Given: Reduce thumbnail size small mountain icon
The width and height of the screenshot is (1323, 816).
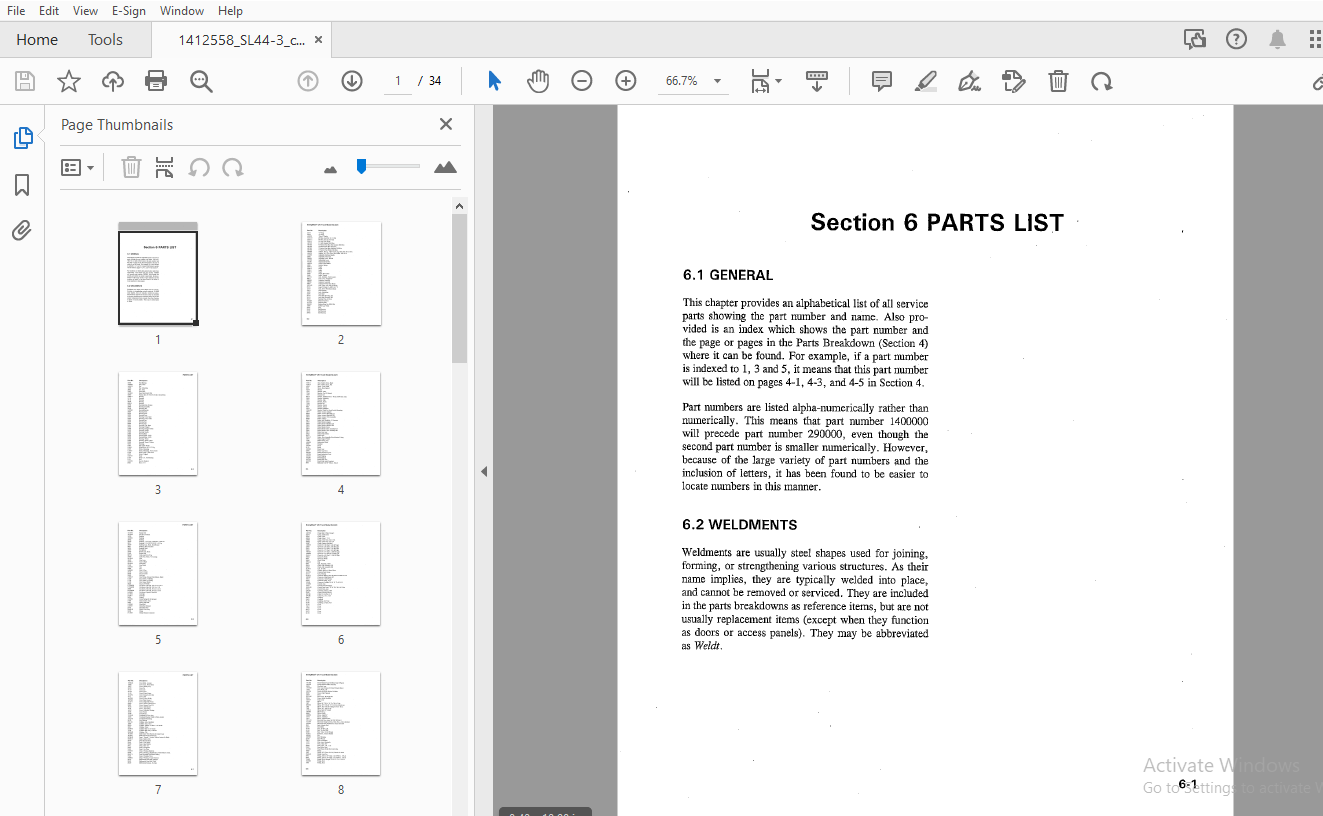Looking at the screenshot, I should [331, 169].
